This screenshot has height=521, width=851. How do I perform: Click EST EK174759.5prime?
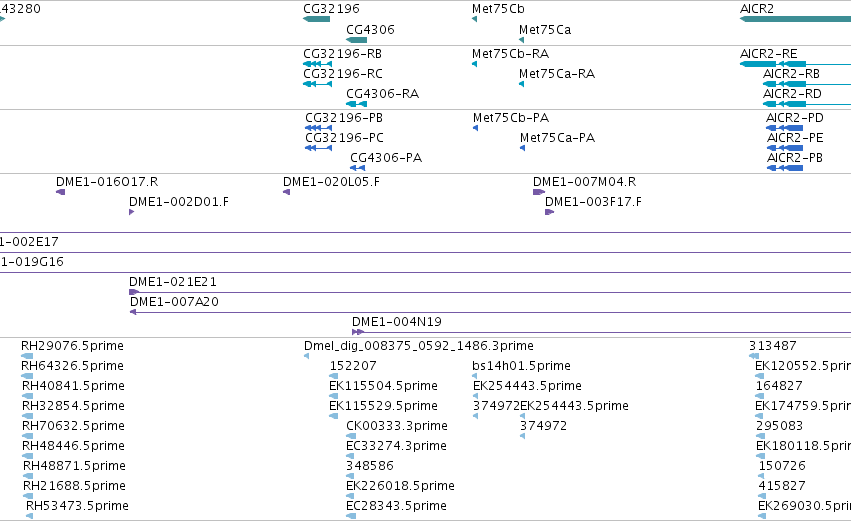click(803, 406)
